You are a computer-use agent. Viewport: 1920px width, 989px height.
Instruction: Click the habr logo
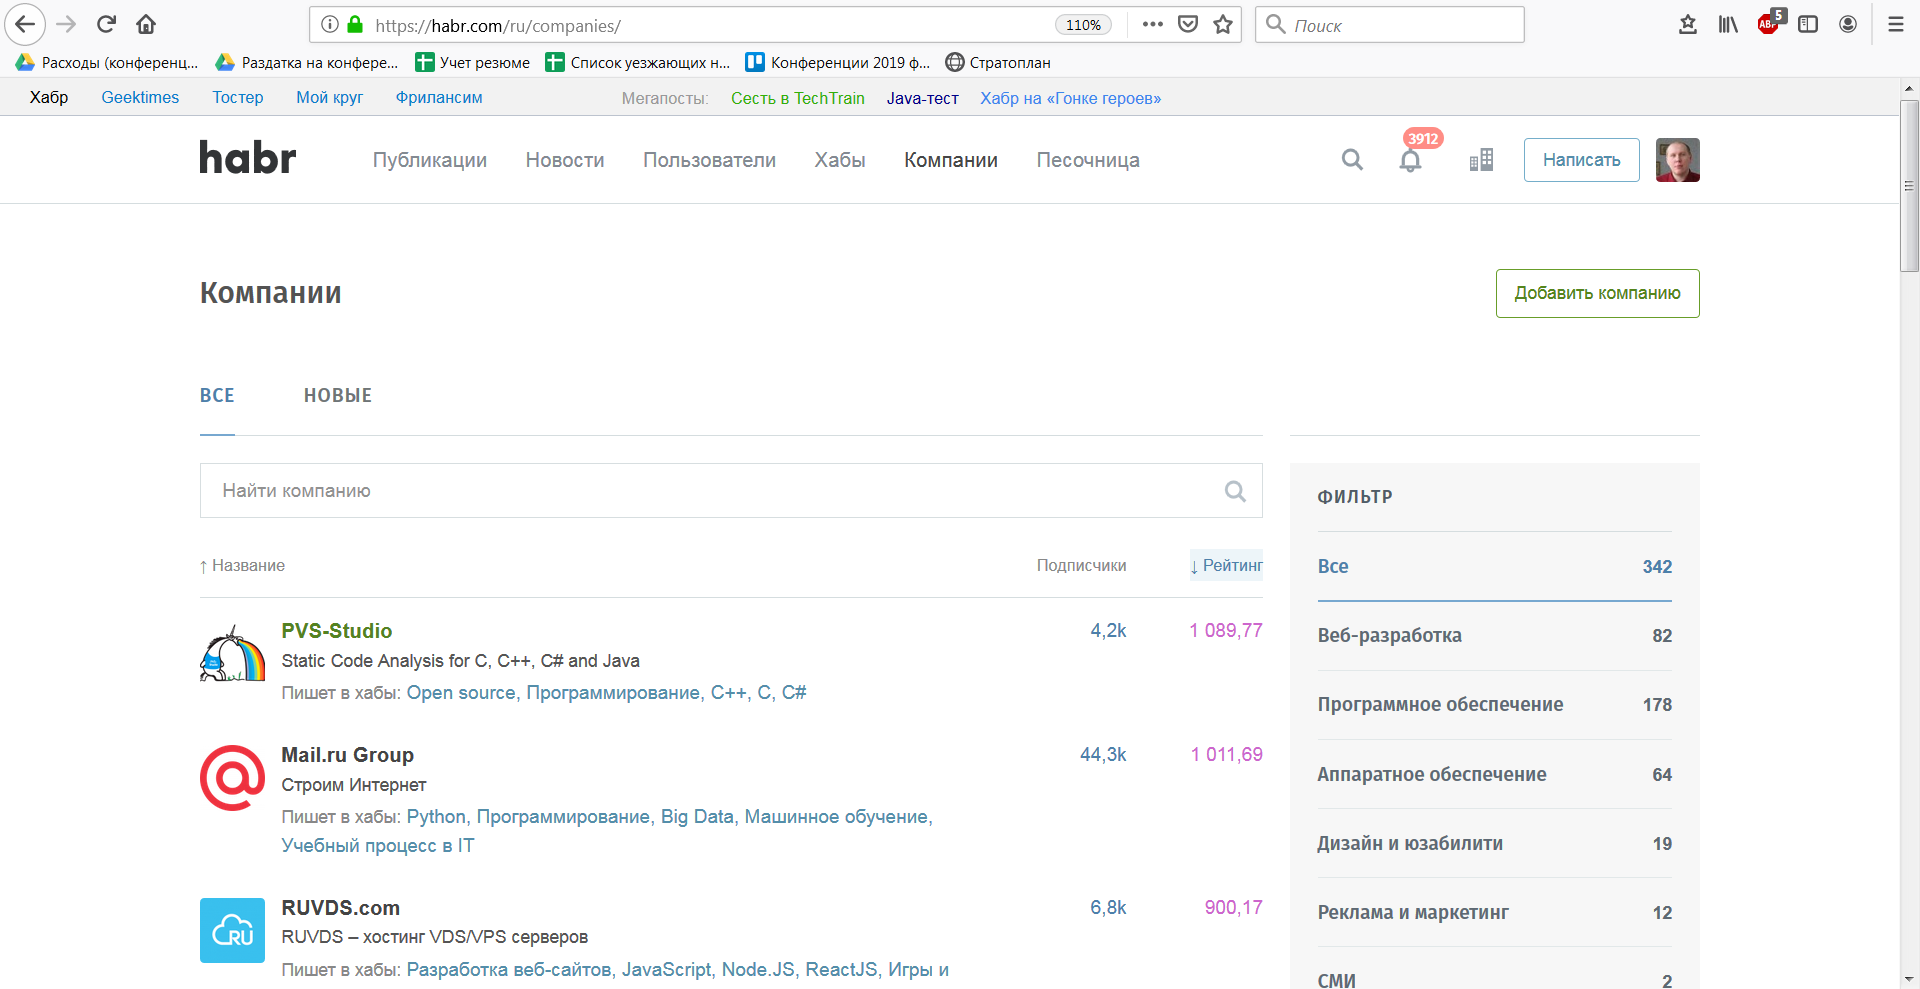(x=248, y=157)
